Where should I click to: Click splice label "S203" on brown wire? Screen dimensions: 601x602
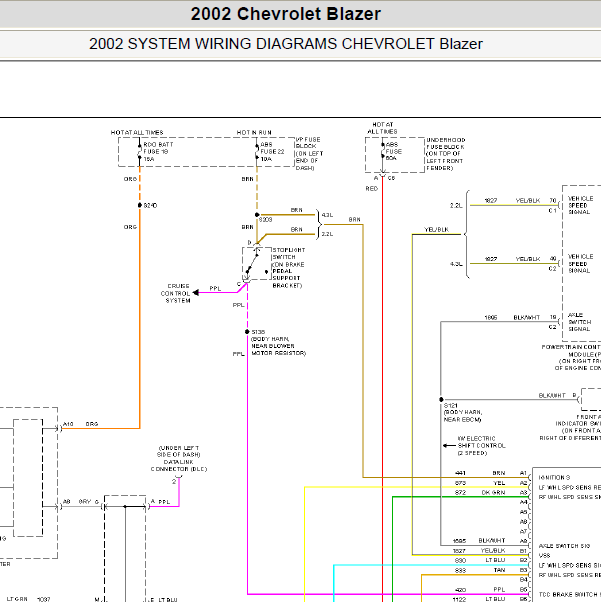(x=265, y=220)
